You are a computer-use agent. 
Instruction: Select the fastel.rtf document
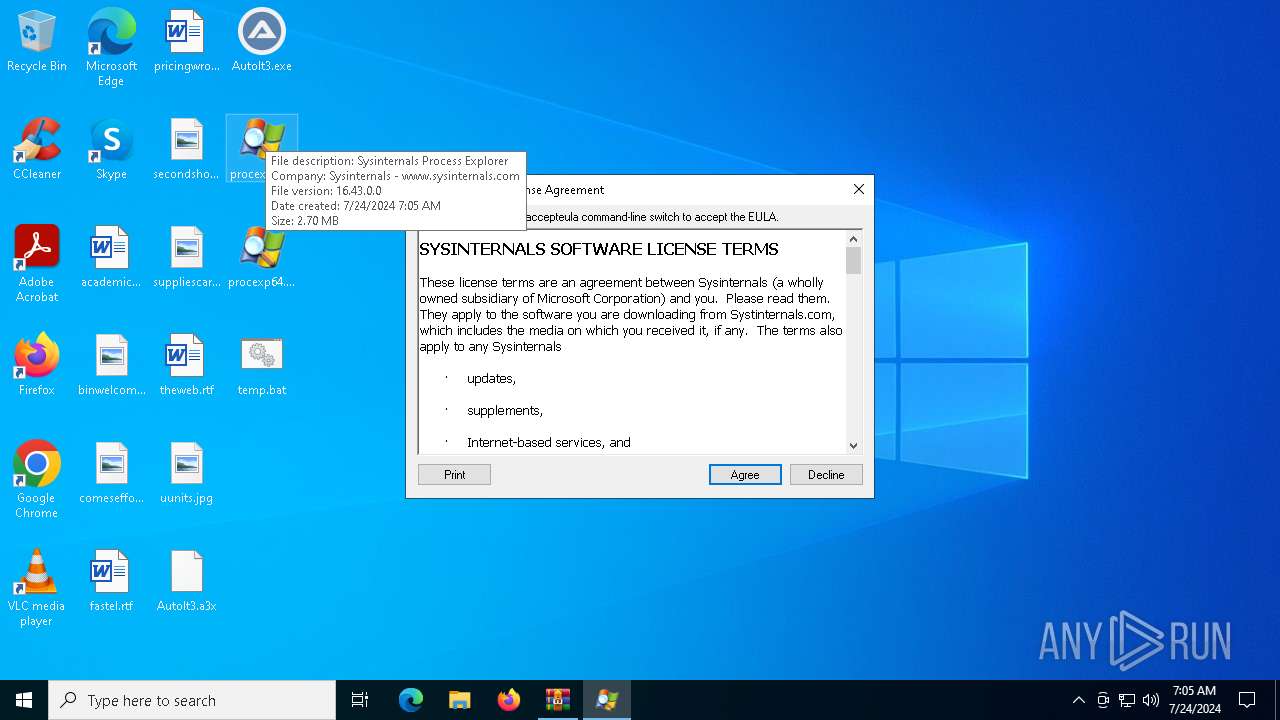point(111,581)
